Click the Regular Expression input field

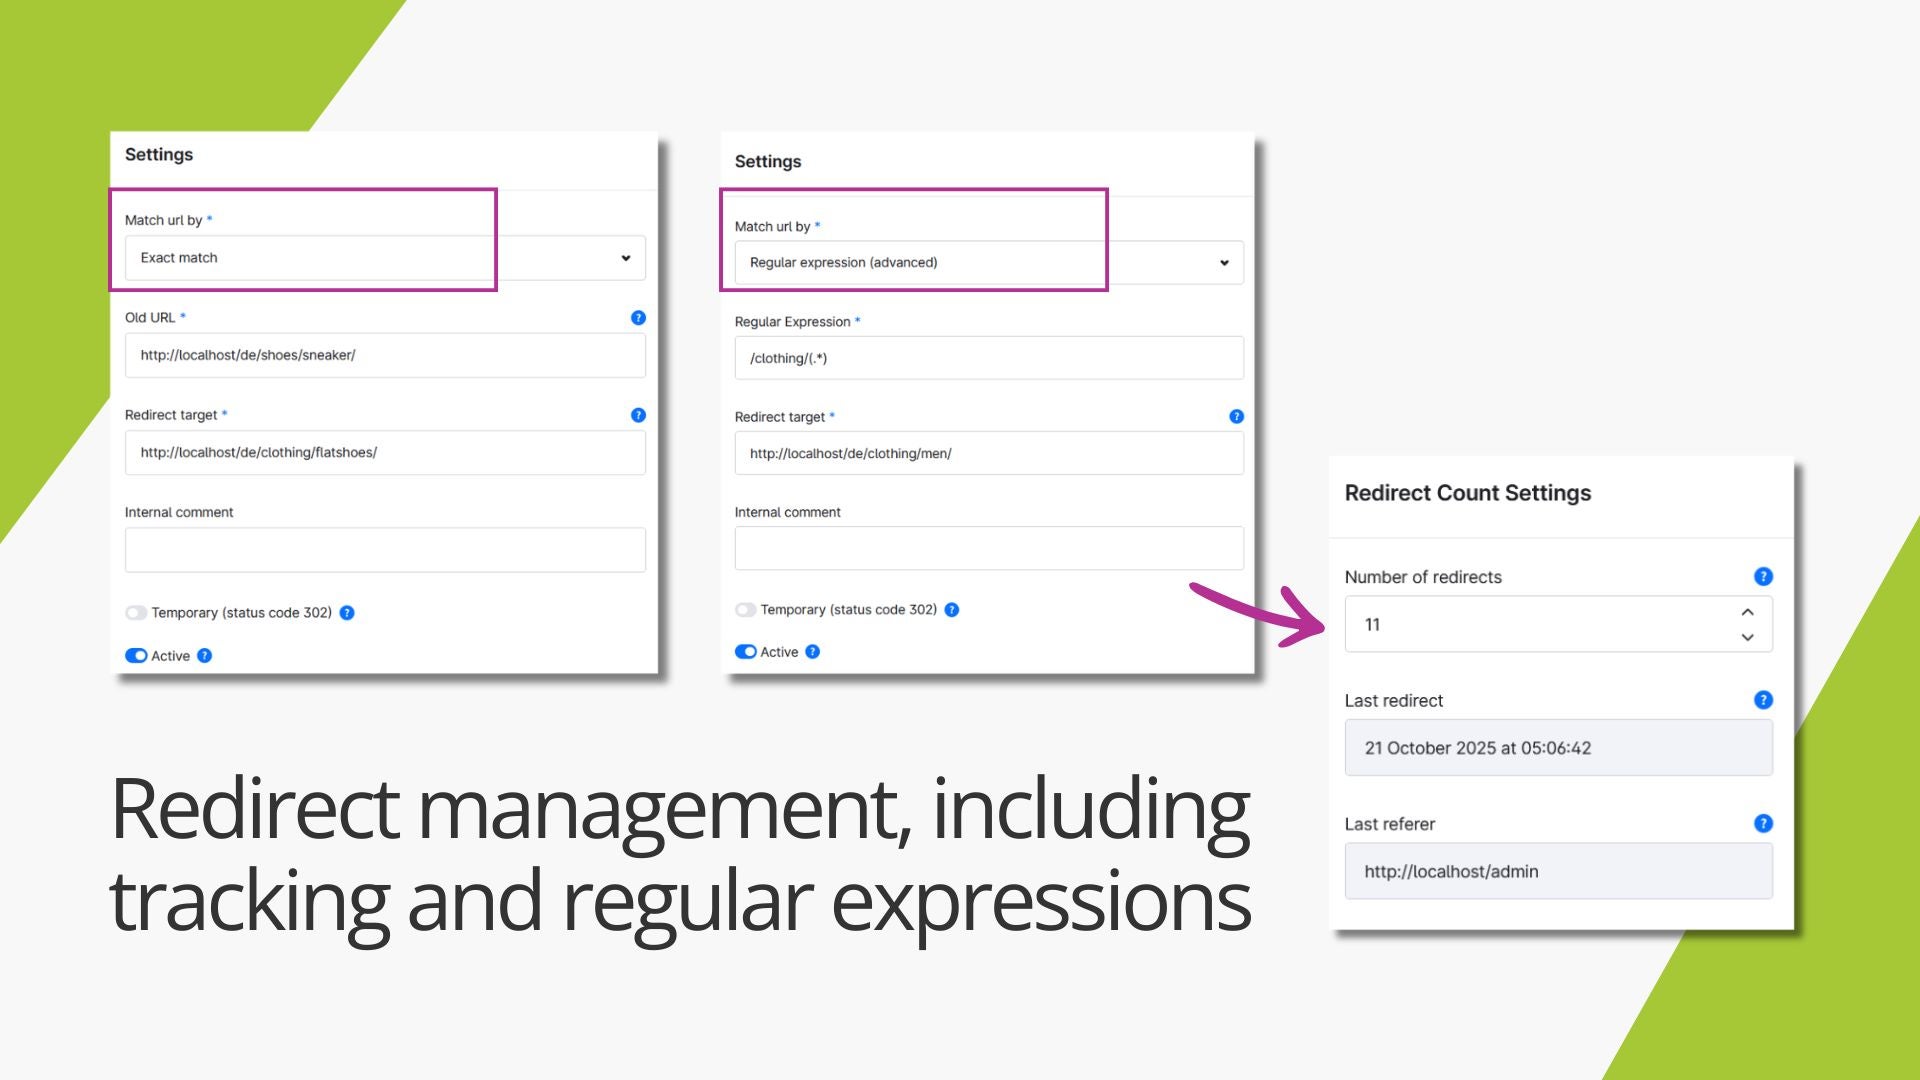(x=988, y=358)
